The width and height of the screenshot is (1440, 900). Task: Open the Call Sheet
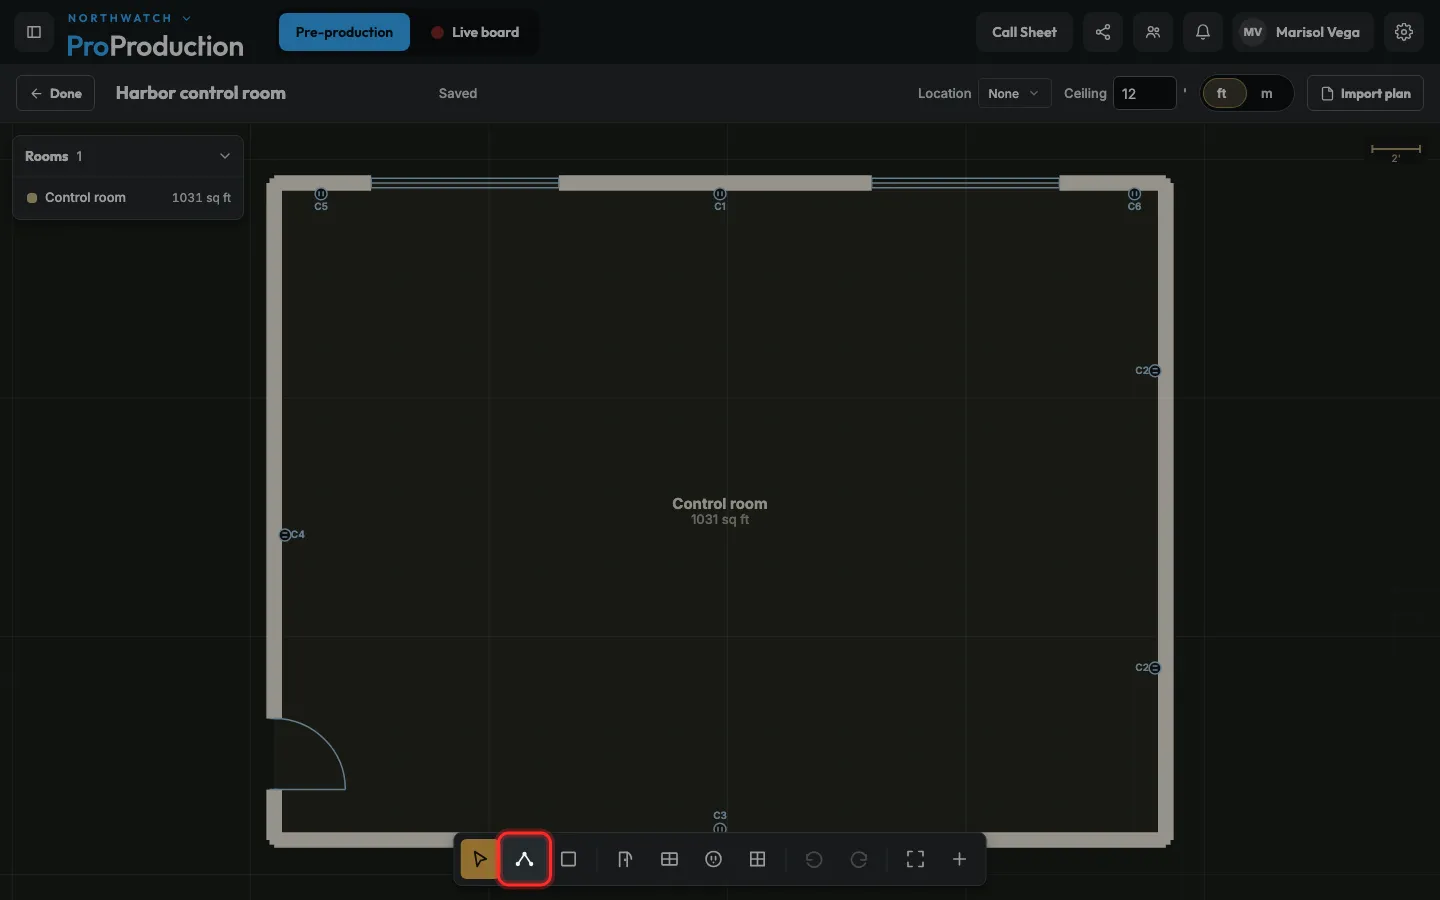pos(1024,32)
